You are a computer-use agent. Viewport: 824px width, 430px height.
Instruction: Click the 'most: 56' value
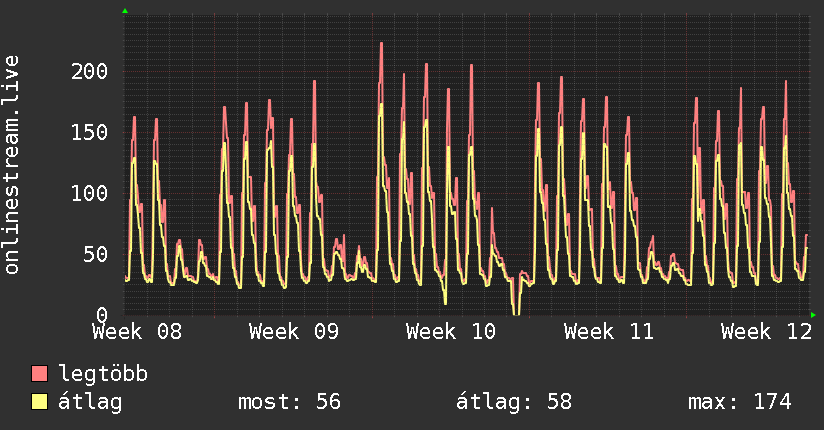pos(290,402)
